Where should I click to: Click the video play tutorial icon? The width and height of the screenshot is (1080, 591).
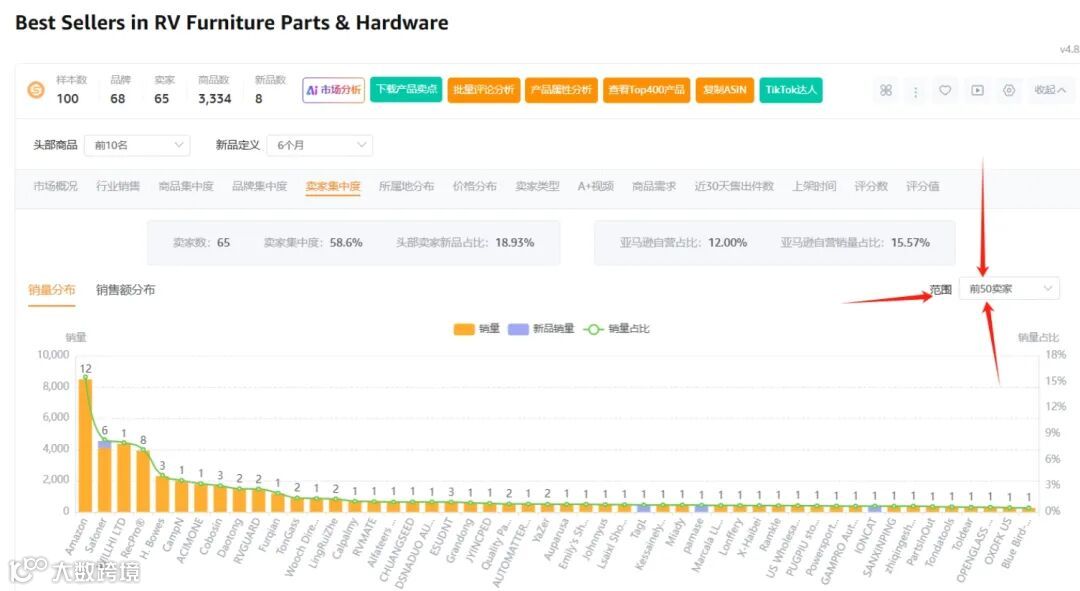(977, 90)
